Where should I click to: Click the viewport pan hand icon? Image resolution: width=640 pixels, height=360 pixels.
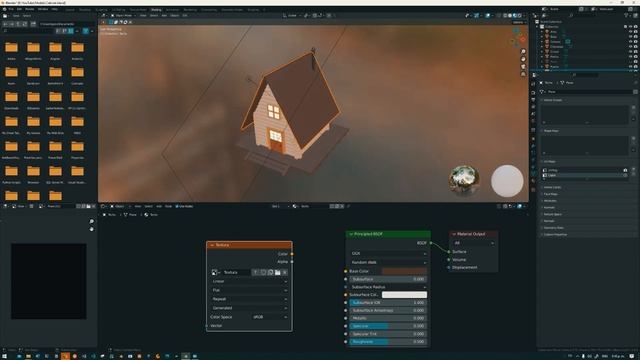pos(523,59)
